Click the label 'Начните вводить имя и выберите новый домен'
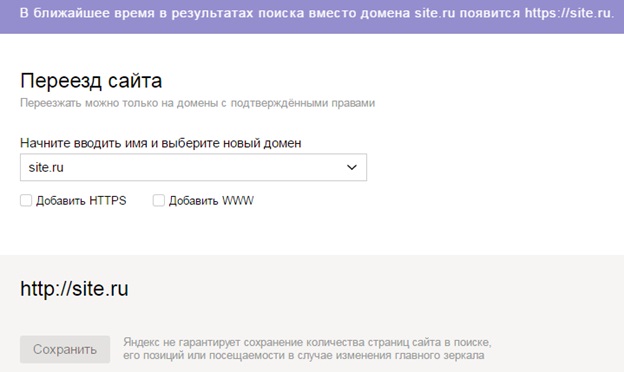This screenshot has width=624, height=372. pos(161,143)
